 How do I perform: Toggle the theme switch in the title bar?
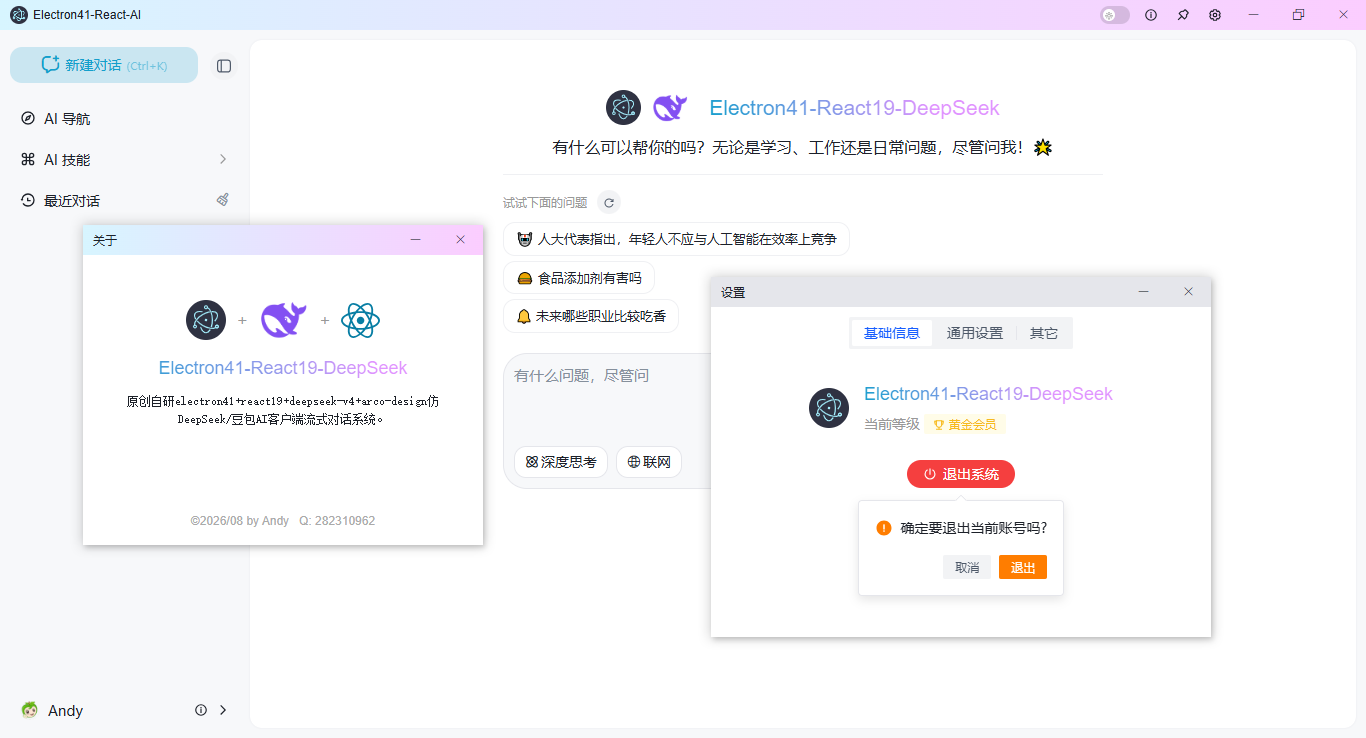click(1114, 15)
